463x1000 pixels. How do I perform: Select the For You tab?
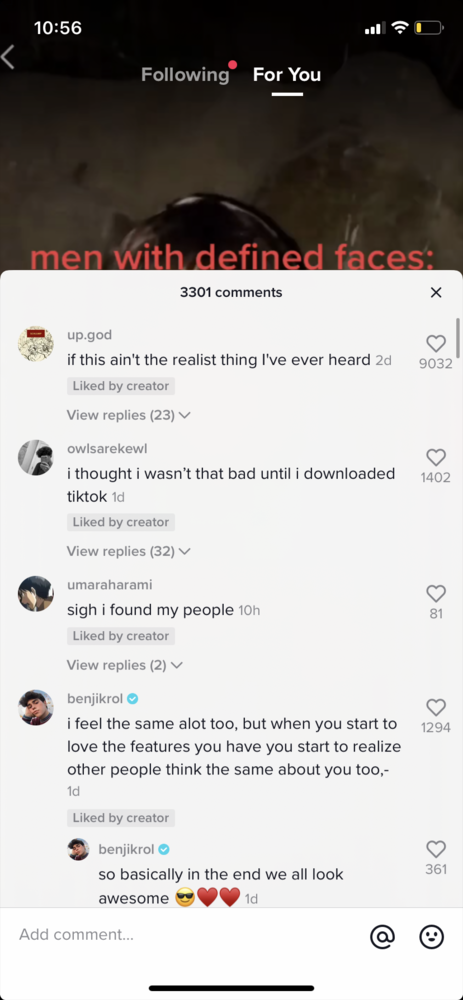[x=287, y=75]
